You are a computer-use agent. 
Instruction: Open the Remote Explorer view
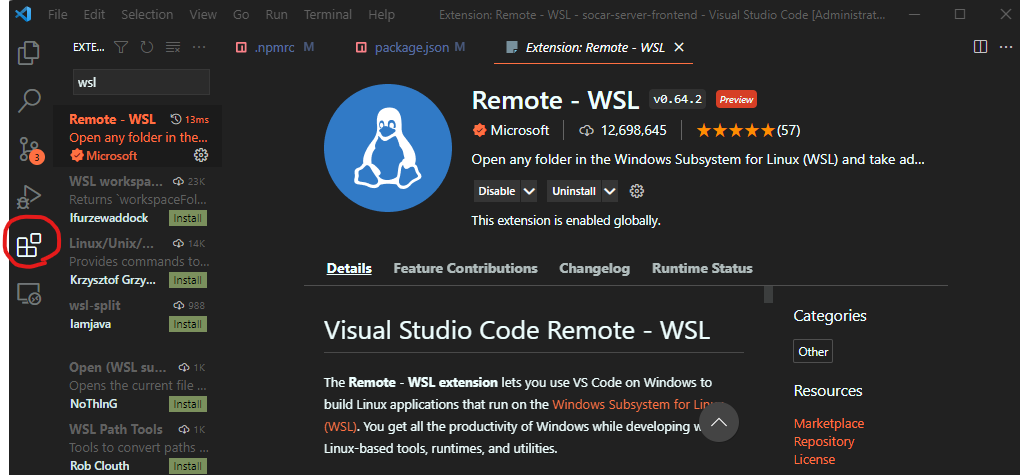(29, 294)
